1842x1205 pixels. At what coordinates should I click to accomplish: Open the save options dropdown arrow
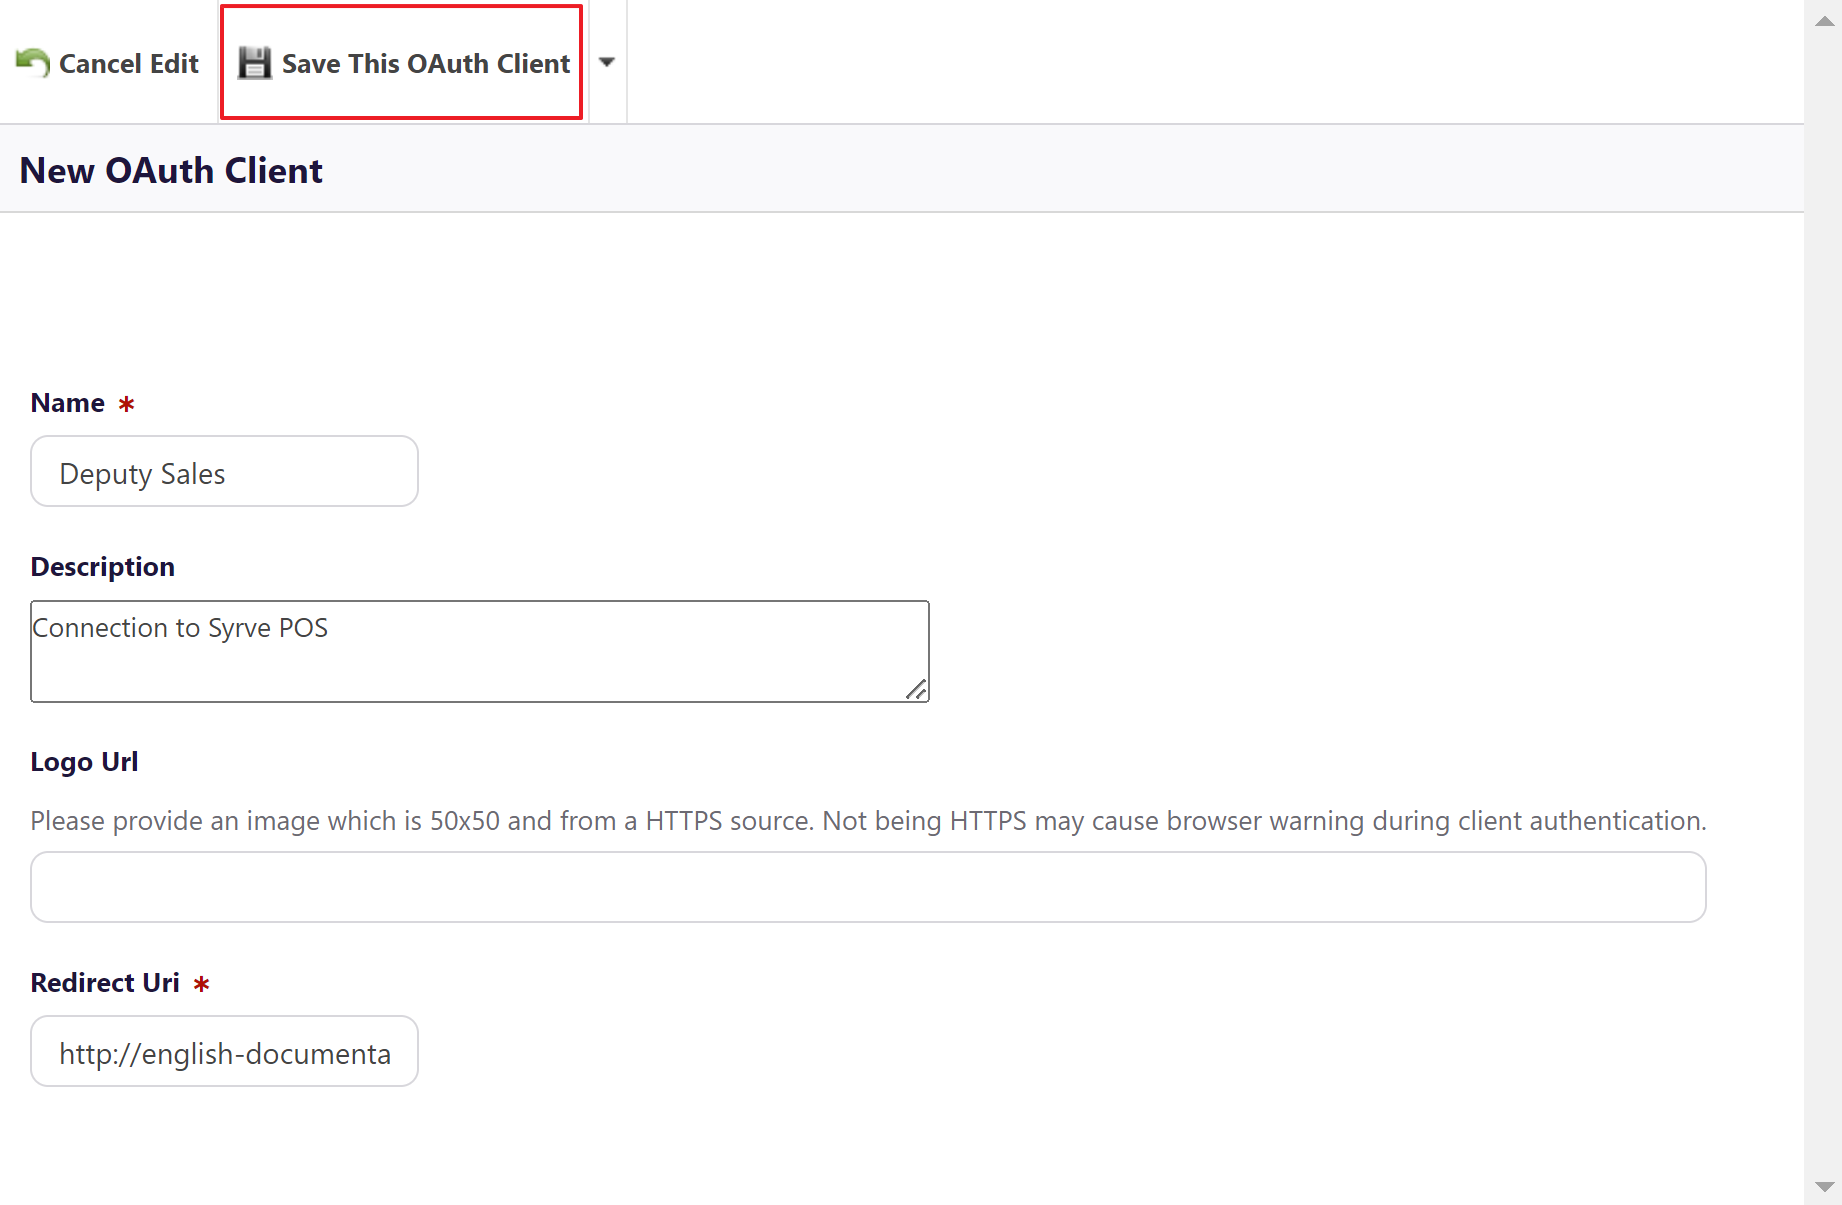pos(606,62)
